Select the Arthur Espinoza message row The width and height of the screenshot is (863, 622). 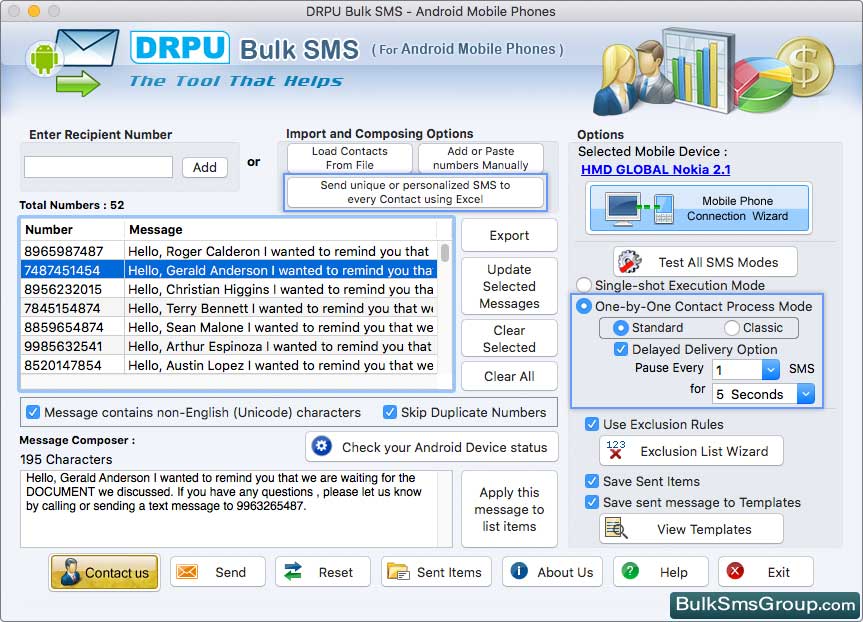click(x=230, y=346)
